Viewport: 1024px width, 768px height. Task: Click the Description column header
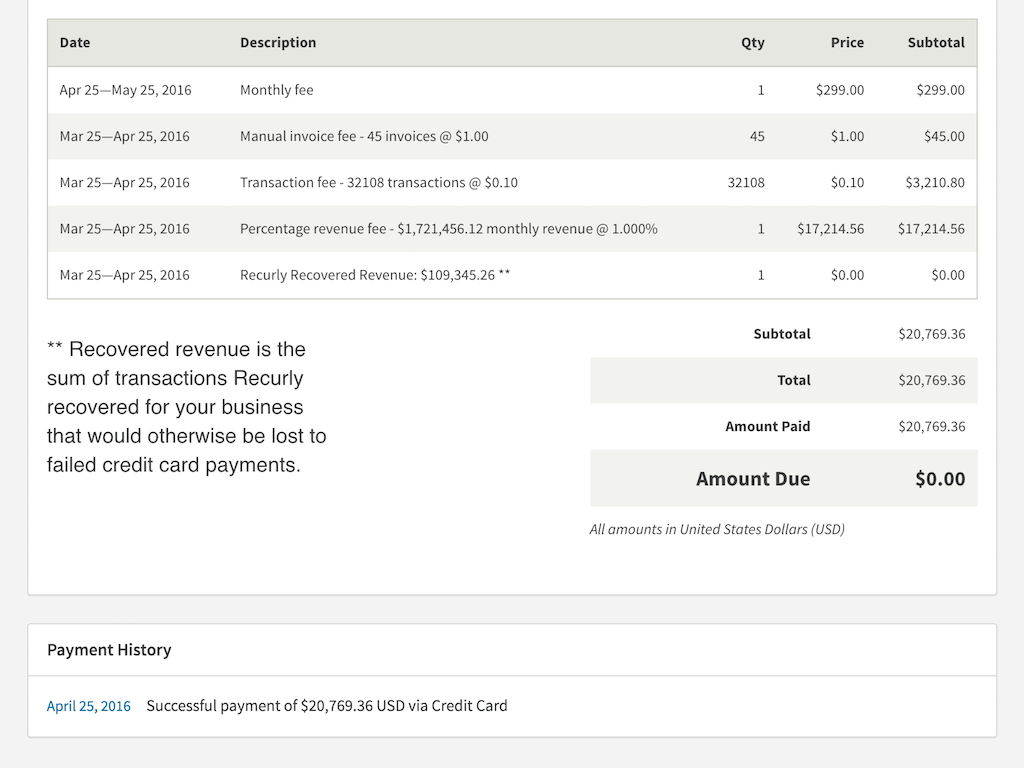(x=278, y=42)
